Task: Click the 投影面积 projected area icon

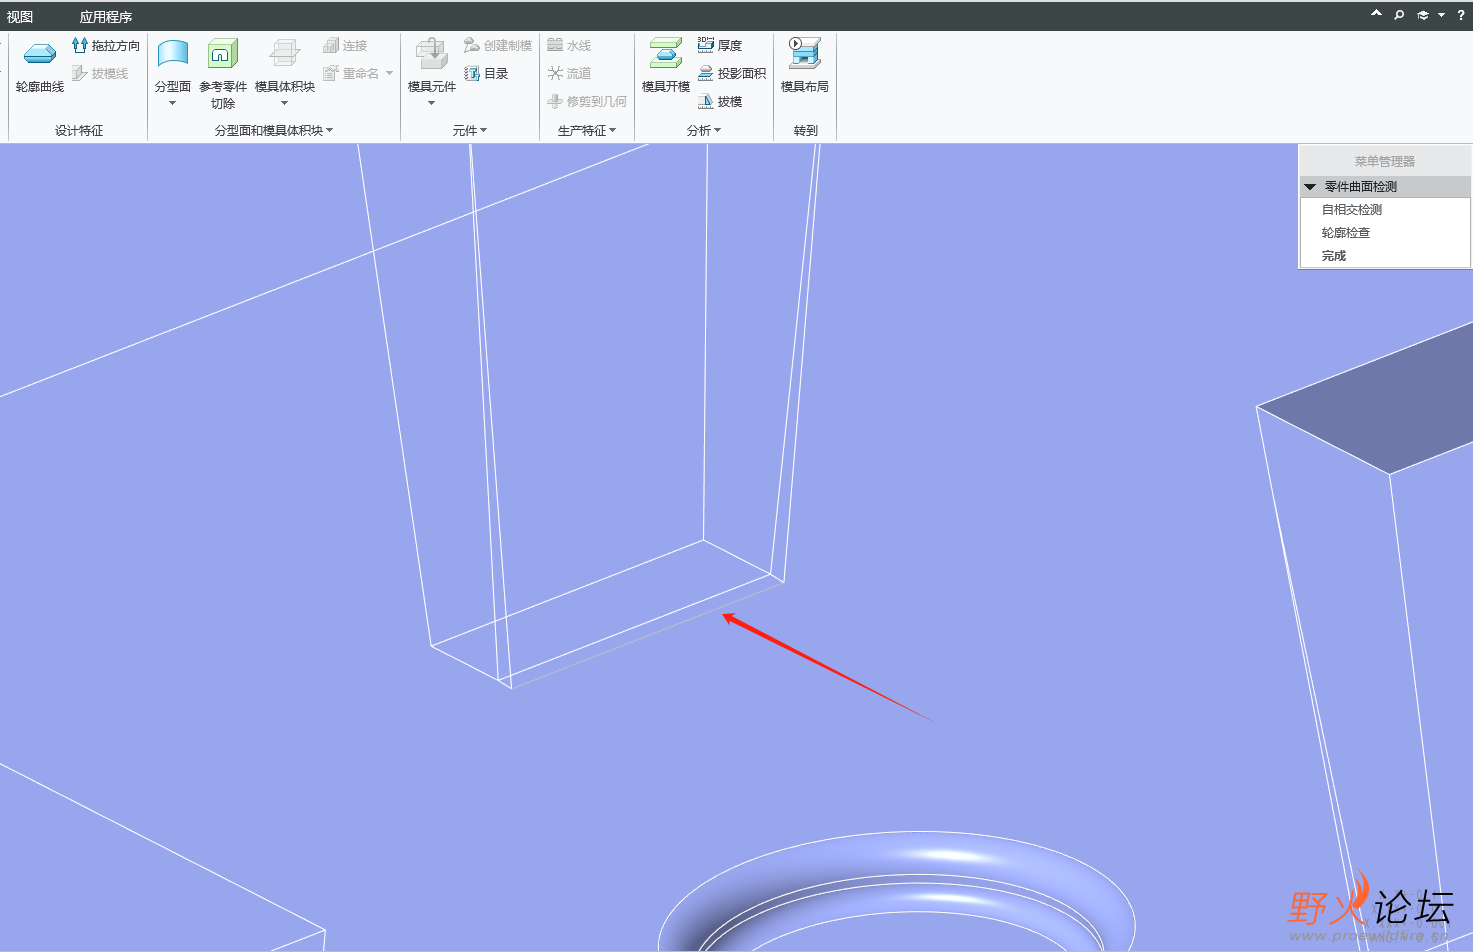Action: 706,73
